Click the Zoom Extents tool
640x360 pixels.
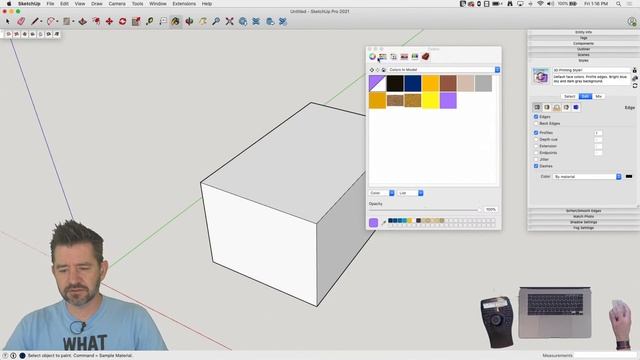point(229,21)
